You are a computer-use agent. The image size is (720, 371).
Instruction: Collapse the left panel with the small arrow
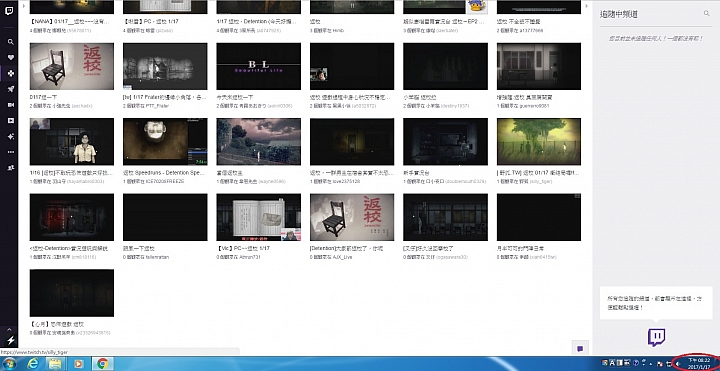click(23, 6)
